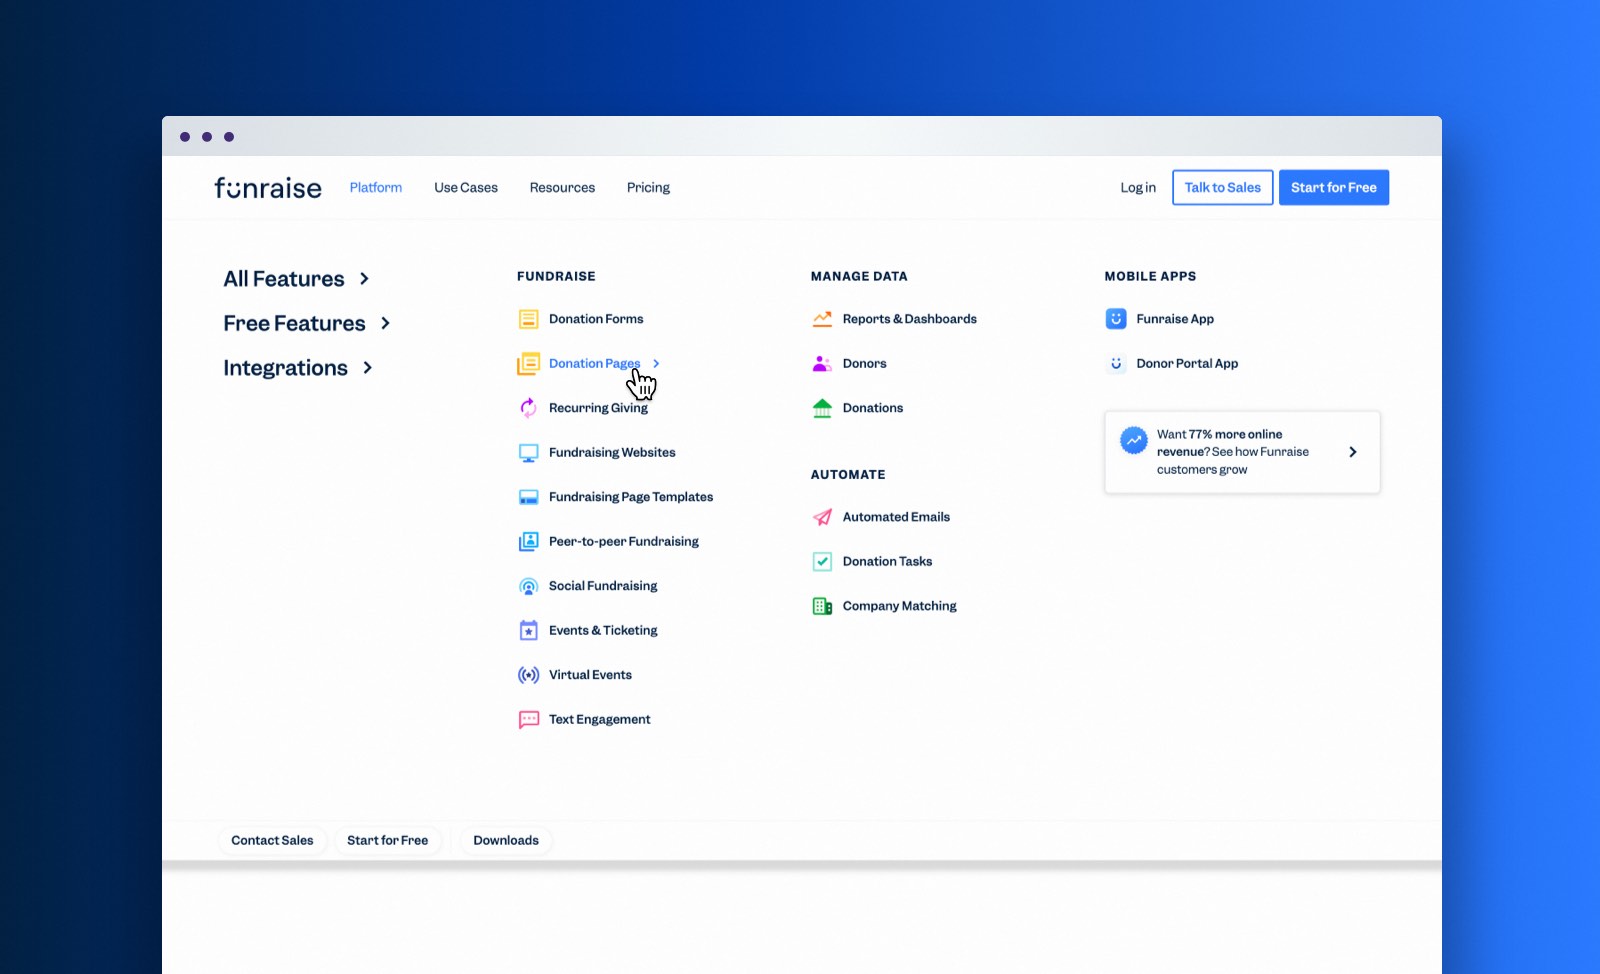Open the Donation Tasks link
Viewport: 1600px width, 974px height.
coord(887,562)
